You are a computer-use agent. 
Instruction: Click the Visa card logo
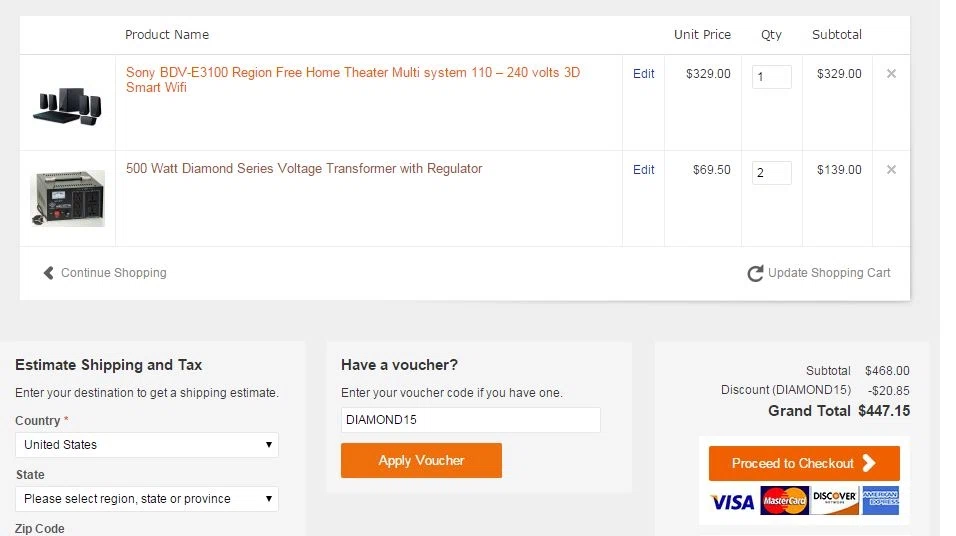733,501
